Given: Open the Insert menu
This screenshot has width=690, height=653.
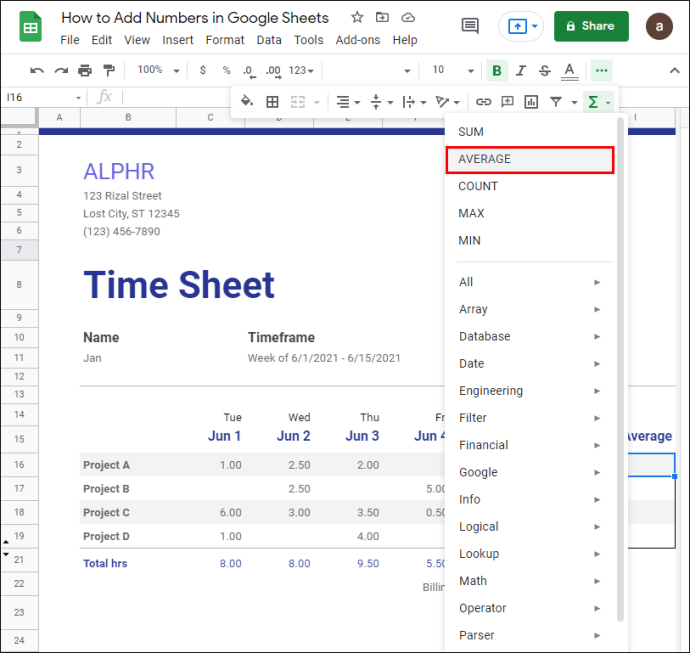Looking at the screenshot, I should point(178,40).
